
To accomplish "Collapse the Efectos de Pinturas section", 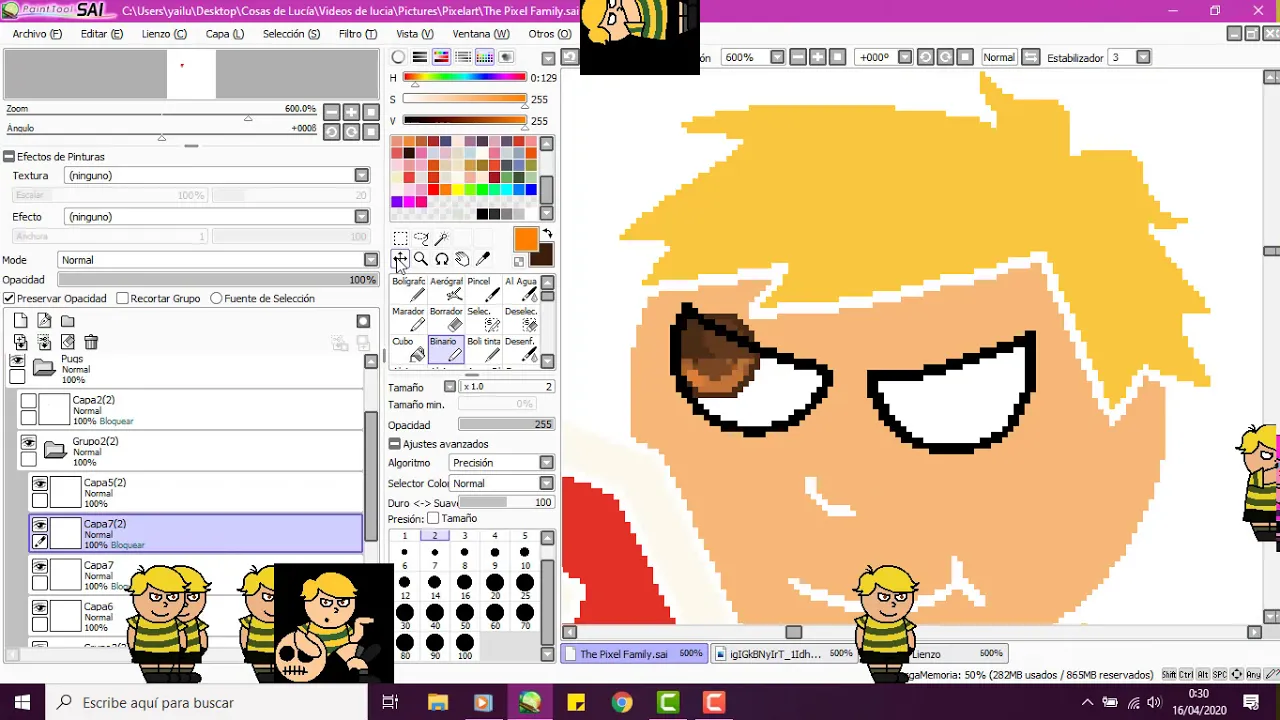I will coord(9,157).
